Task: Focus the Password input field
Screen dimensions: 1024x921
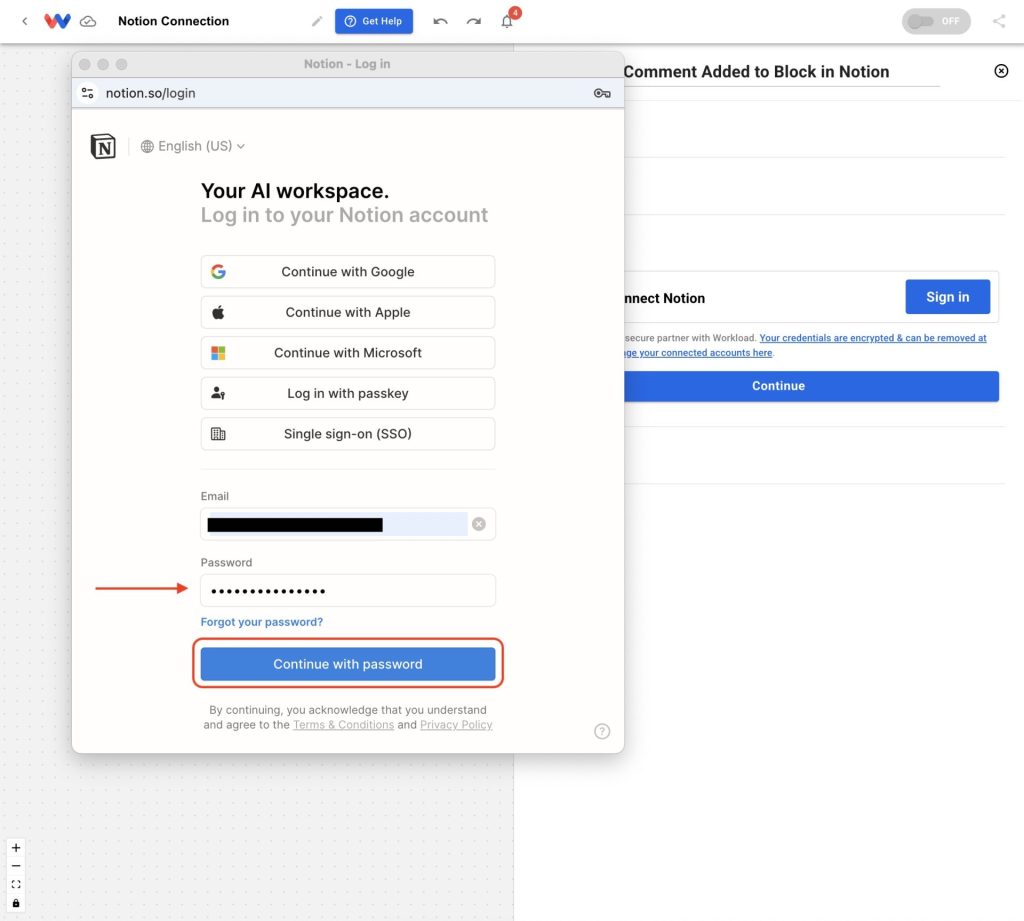Action: pos(347,590)
